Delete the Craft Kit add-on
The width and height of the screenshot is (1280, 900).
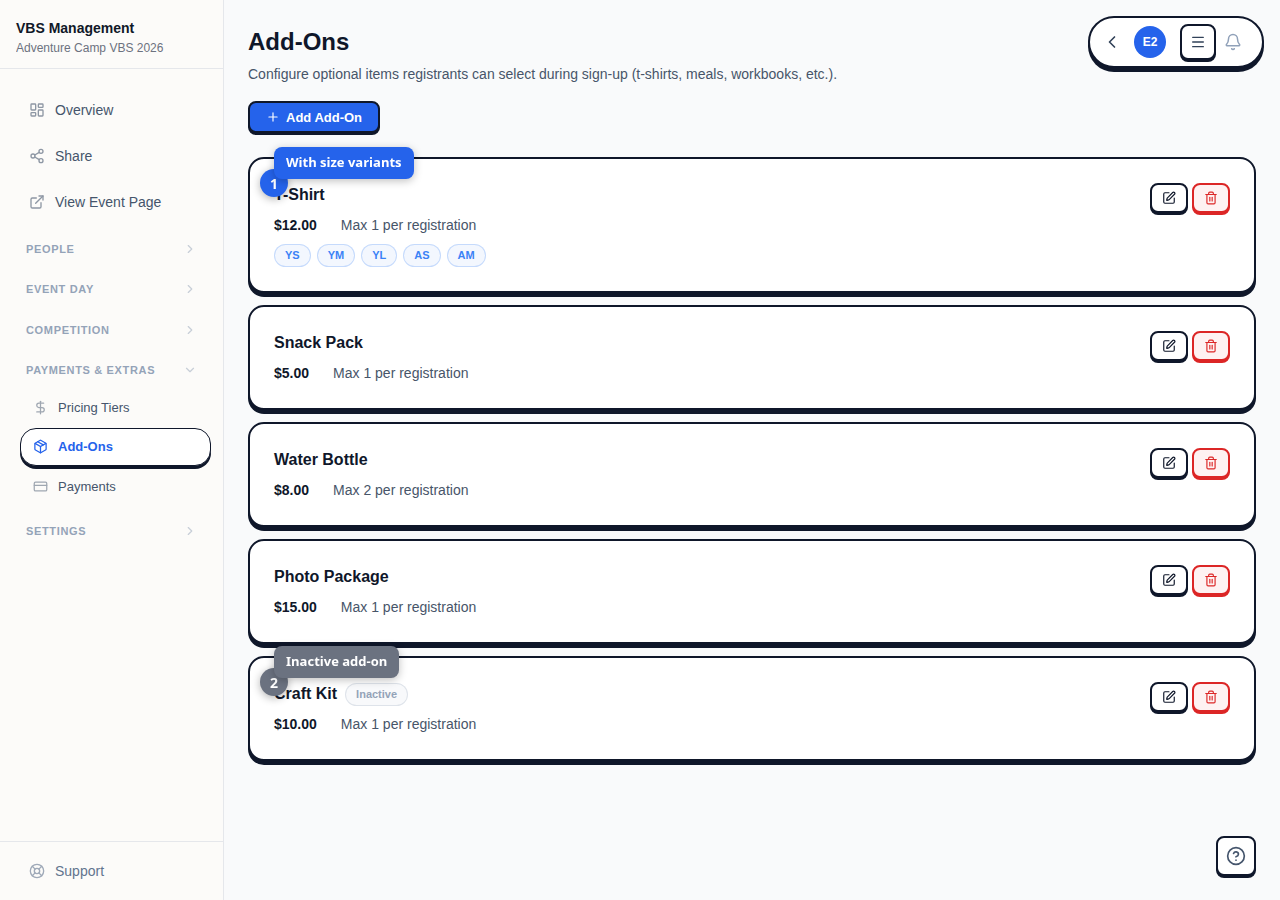1210,697
